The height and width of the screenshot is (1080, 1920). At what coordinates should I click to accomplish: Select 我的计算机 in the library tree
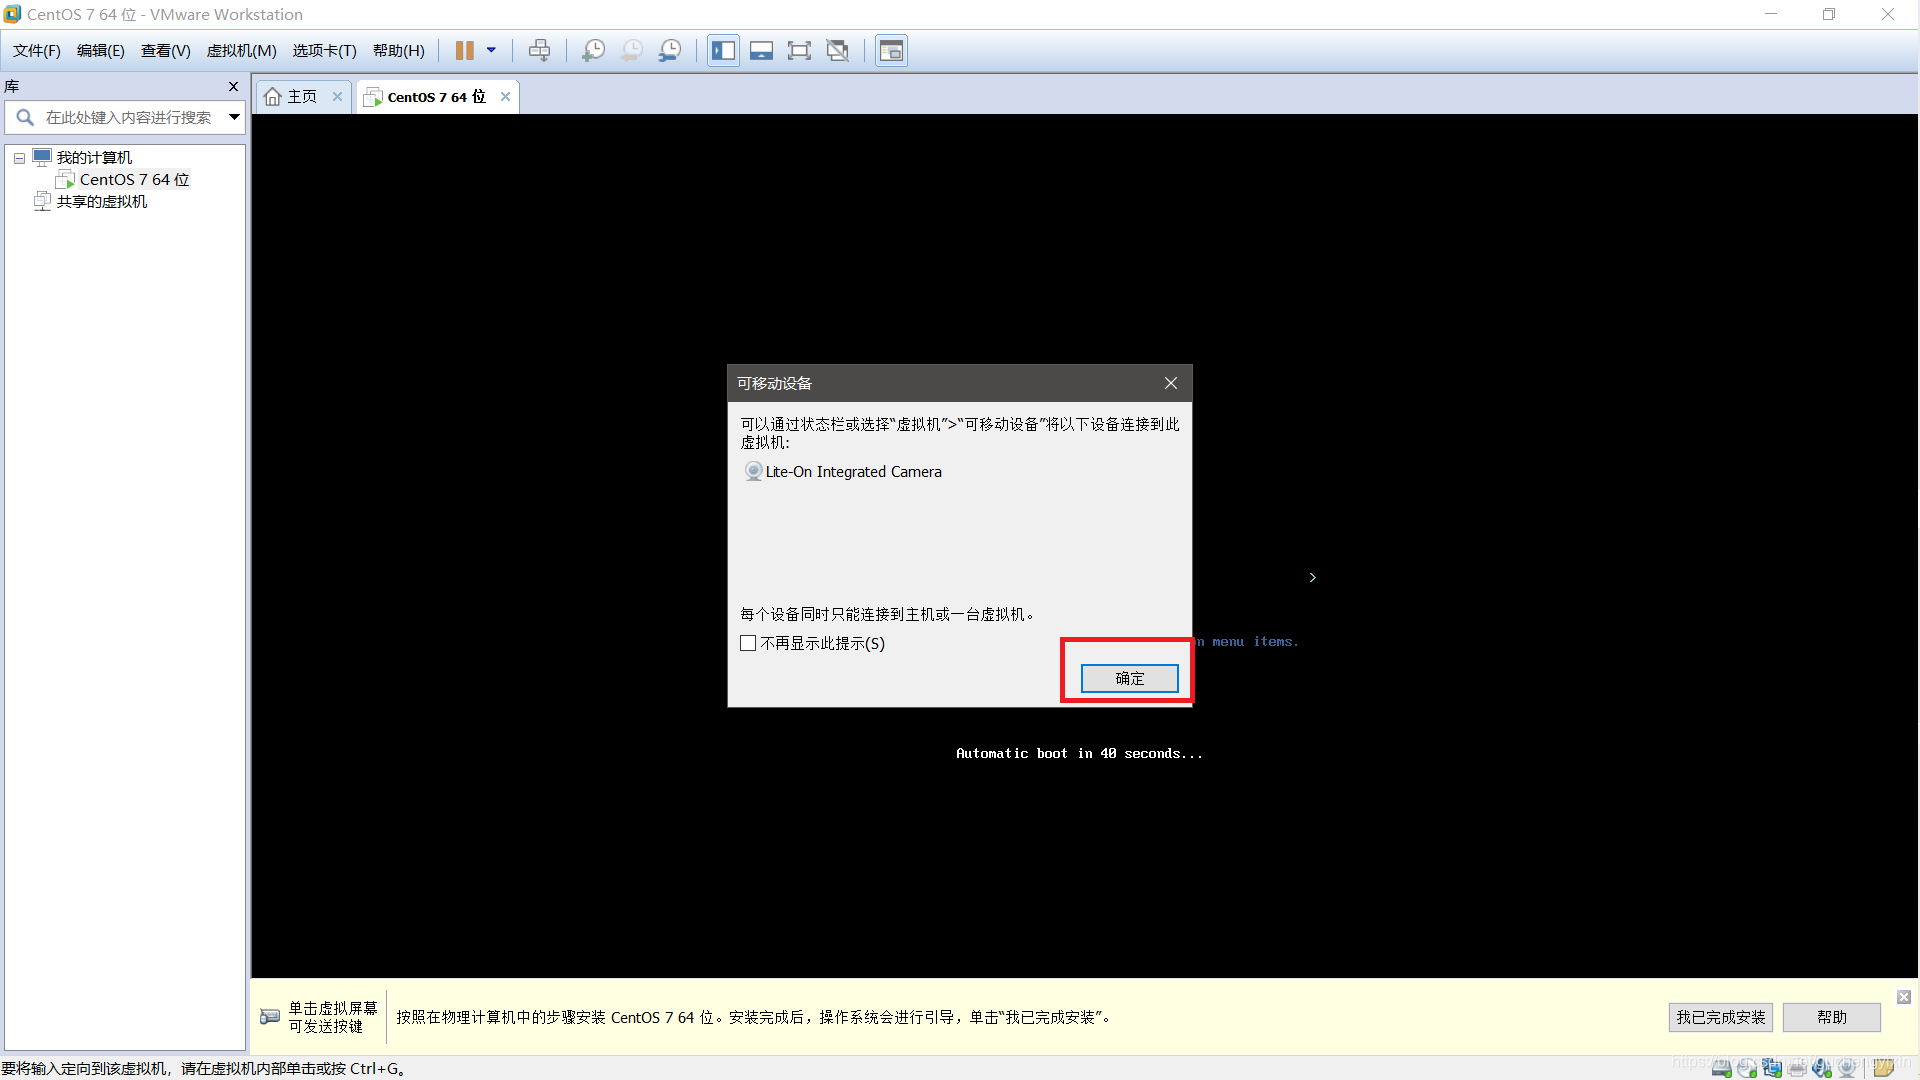(94, 158)
